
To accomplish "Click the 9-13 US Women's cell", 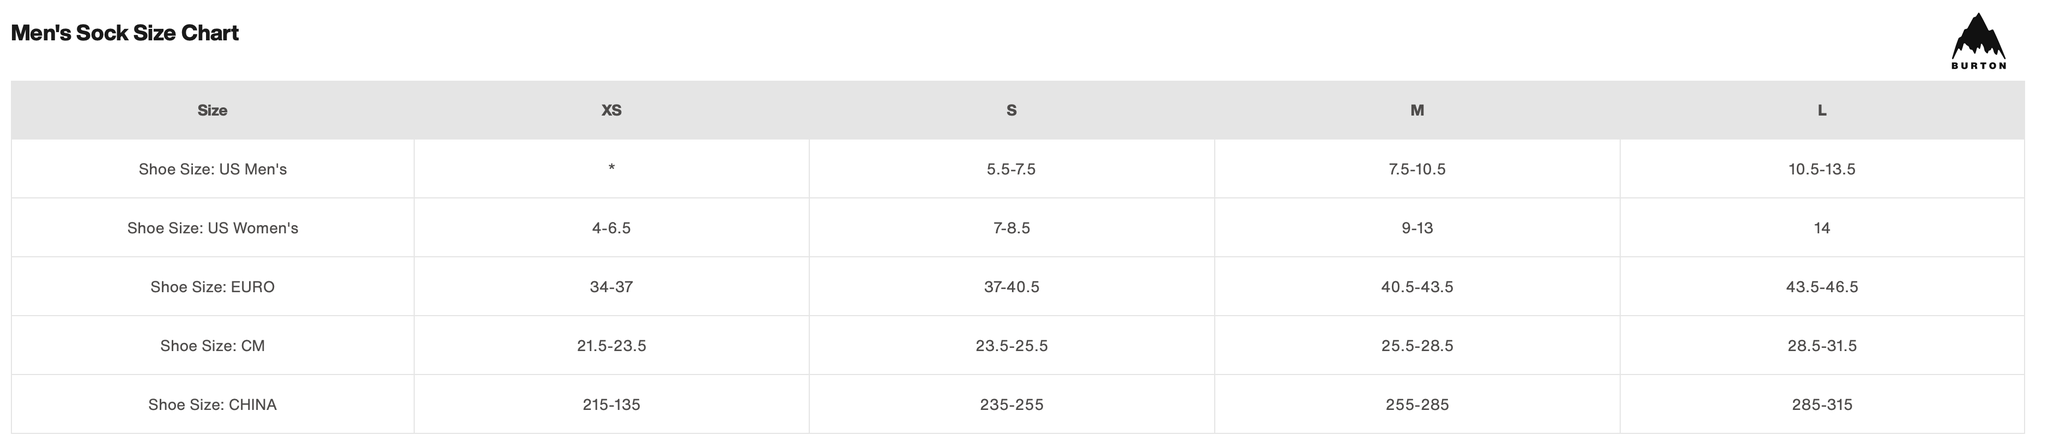I will (x=1416, y=229).
